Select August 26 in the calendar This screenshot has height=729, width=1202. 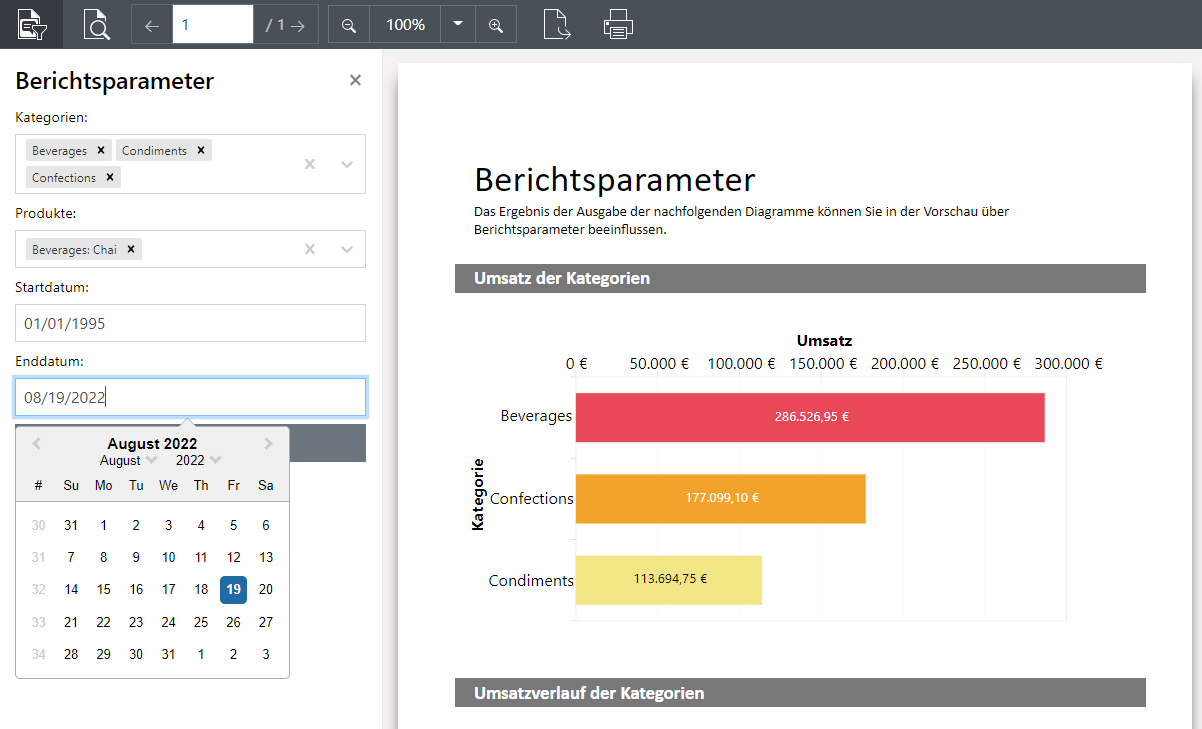point(233,622)
